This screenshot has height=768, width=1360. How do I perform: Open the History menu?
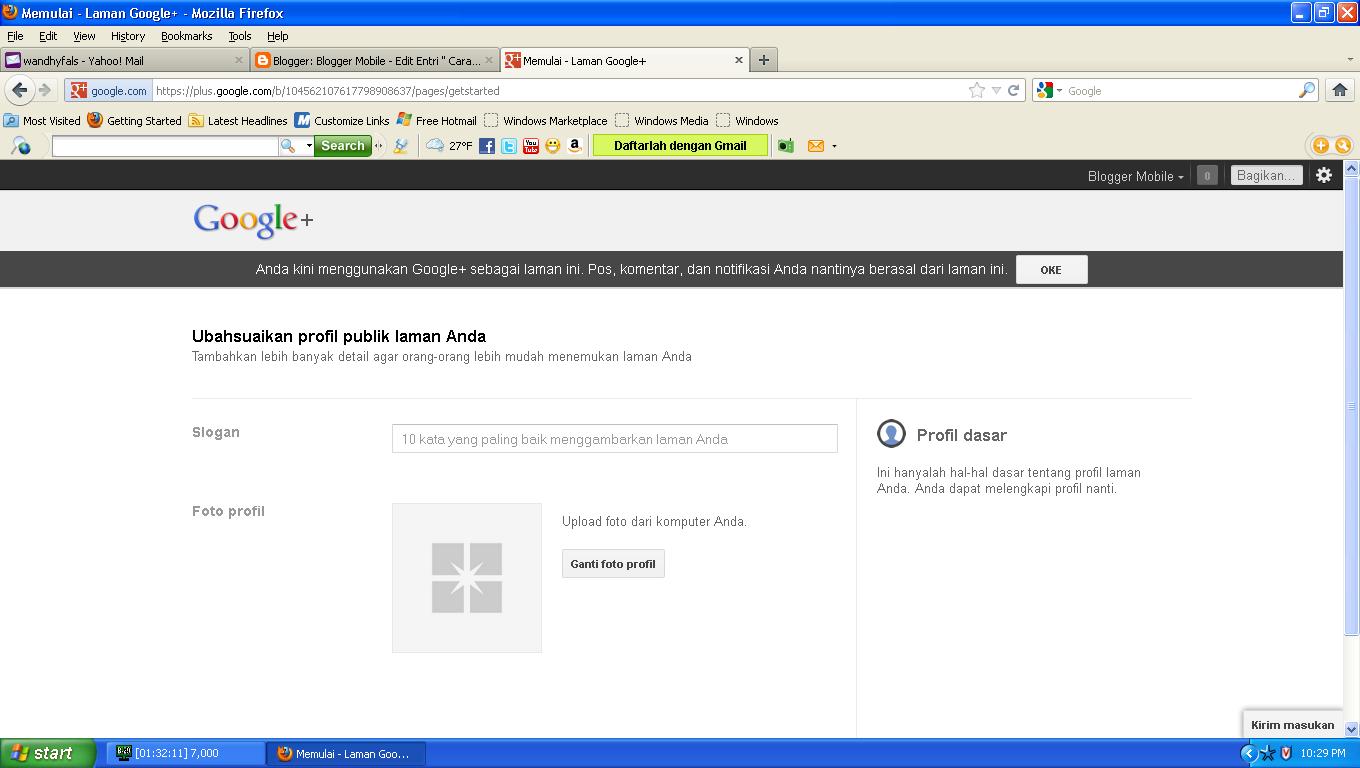click(128, 36)
